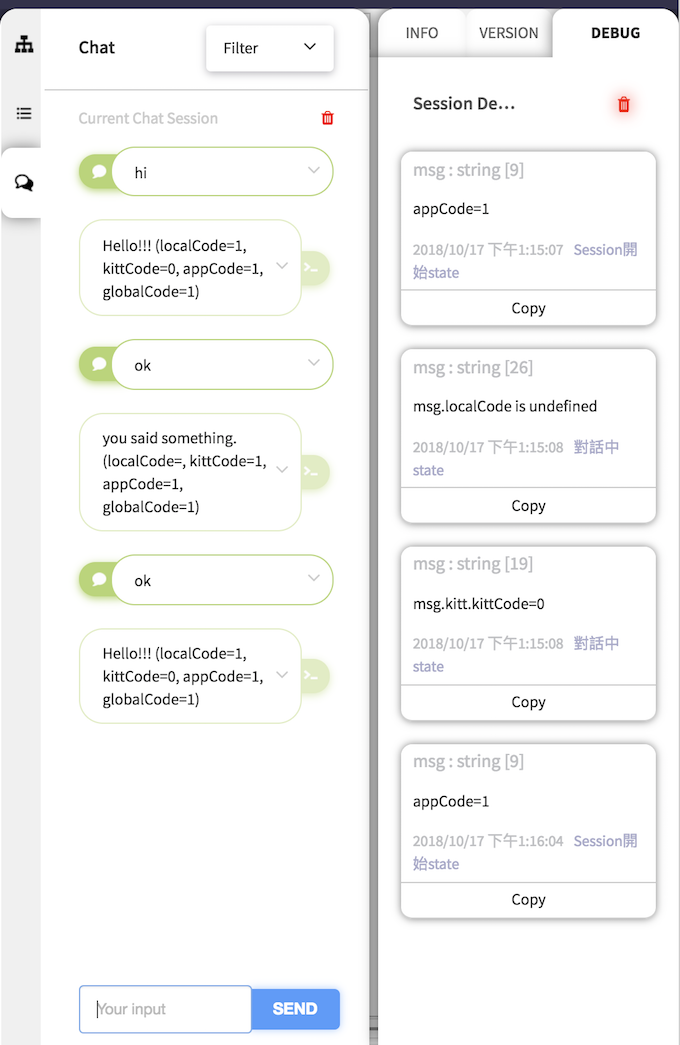Switch to the INFO tab

[422, 33]
